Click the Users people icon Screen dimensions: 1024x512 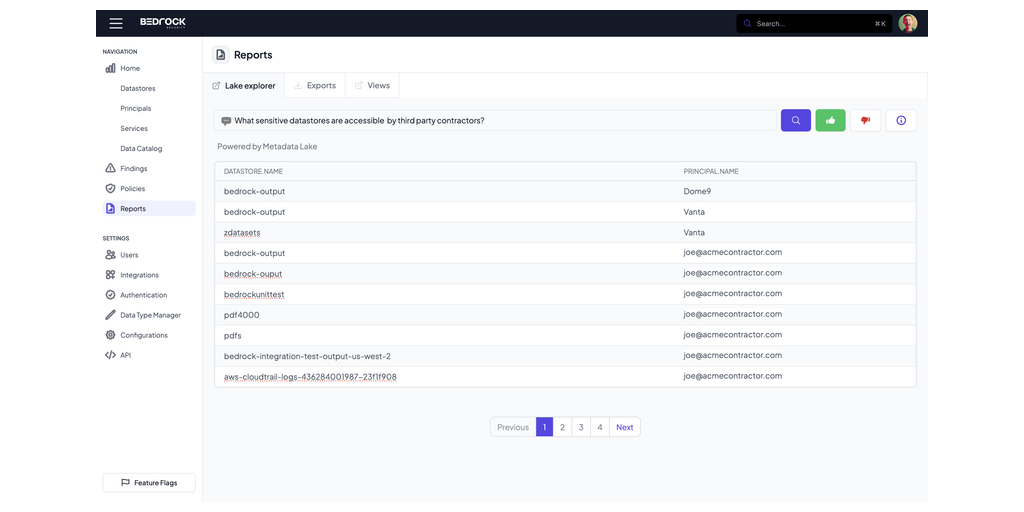[x=110, y=255]
